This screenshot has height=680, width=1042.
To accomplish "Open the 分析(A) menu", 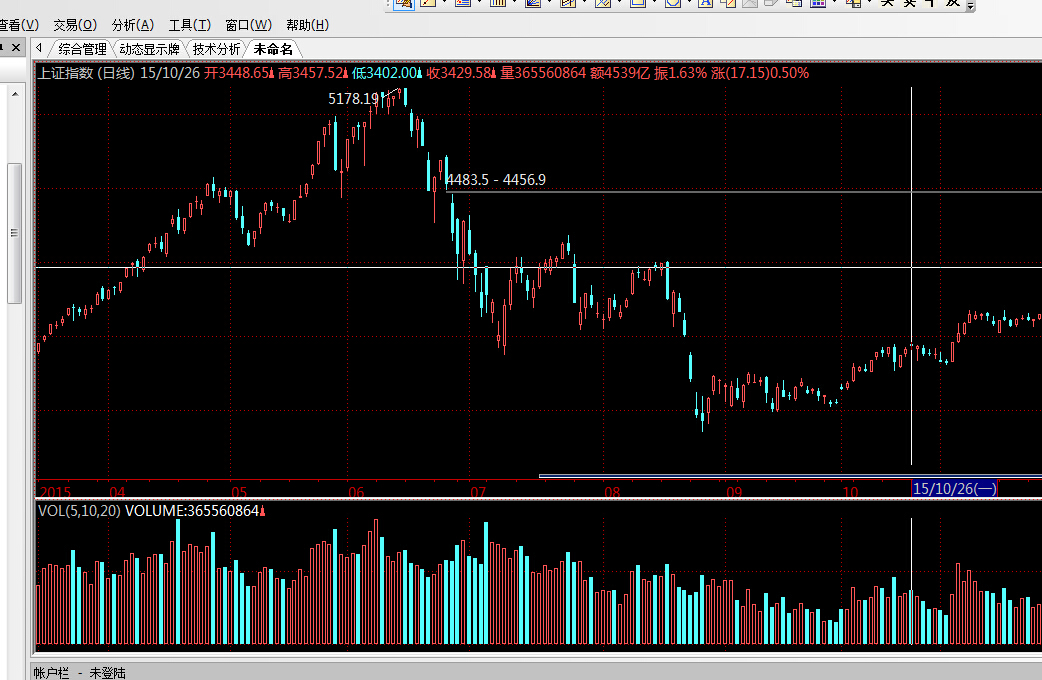I will point(133,25).
